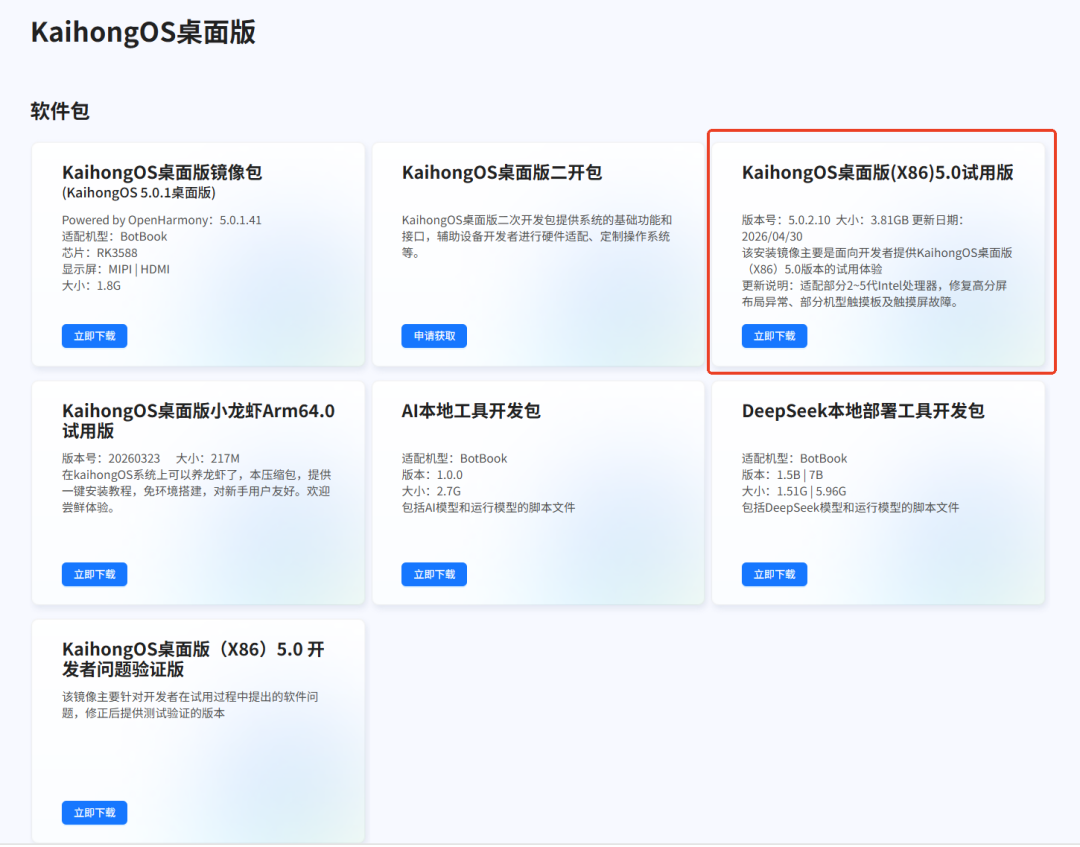Screen dimensions: 1080x847
Task: Click the KaihongOS桌面版二开包 card title
Action: (502, 172)
